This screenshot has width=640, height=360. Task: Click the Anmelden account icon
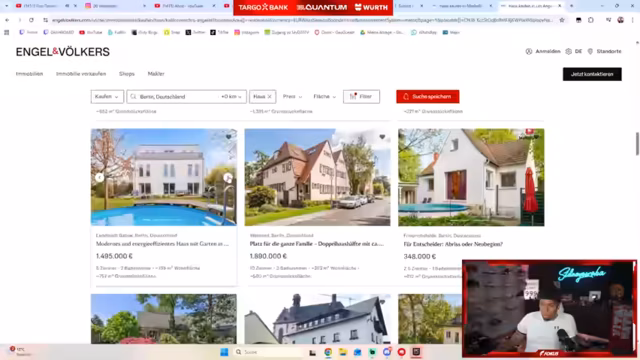529,51
